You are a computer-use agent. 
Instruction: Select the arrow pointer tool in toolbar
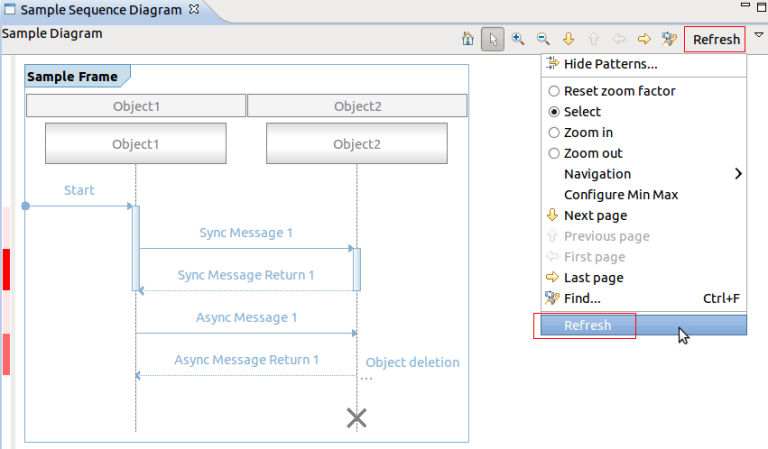[492, 39]
